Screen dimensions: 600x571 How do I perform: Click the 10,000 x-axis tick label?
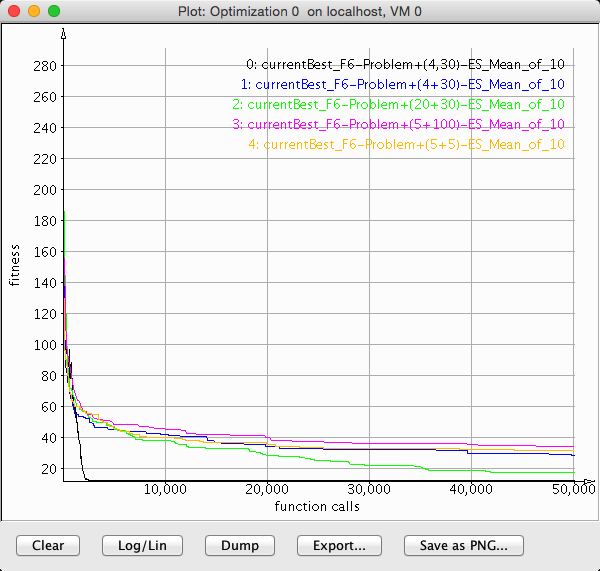pyautogui.click(x=164, y=490)
